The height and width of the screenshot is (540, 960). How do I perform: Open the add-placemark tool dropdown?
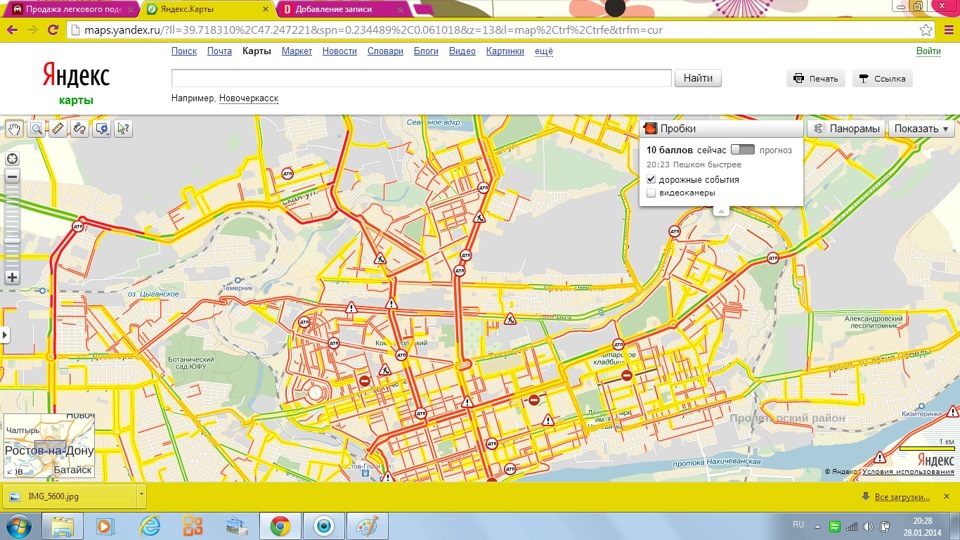click(x=102, y=129)
